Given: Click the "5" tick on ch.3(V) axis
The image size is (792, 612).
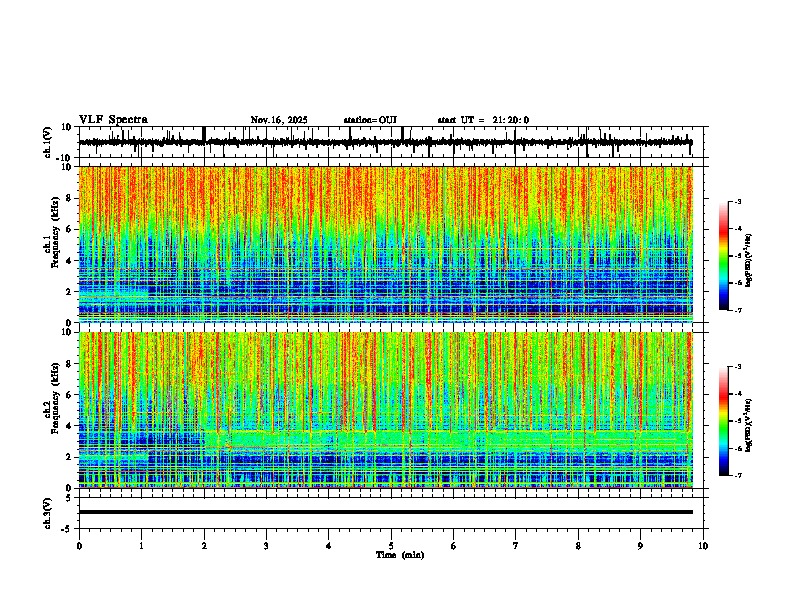Looking at the screenshot, I should click(x=69, y=497).
